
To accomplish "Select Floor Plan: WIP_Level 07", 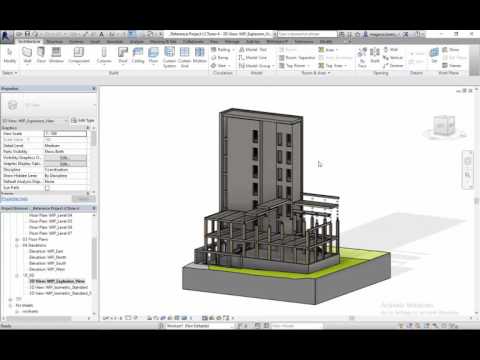I will tap(51, 233).
